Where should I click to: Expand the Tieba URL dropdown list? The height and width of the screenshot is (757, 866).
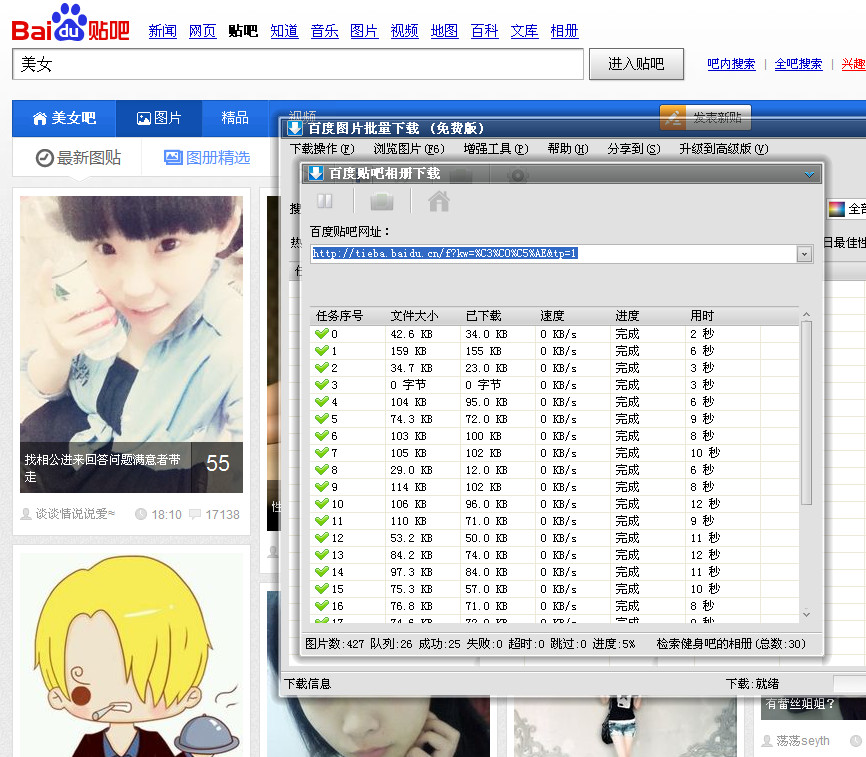[804, 254]
